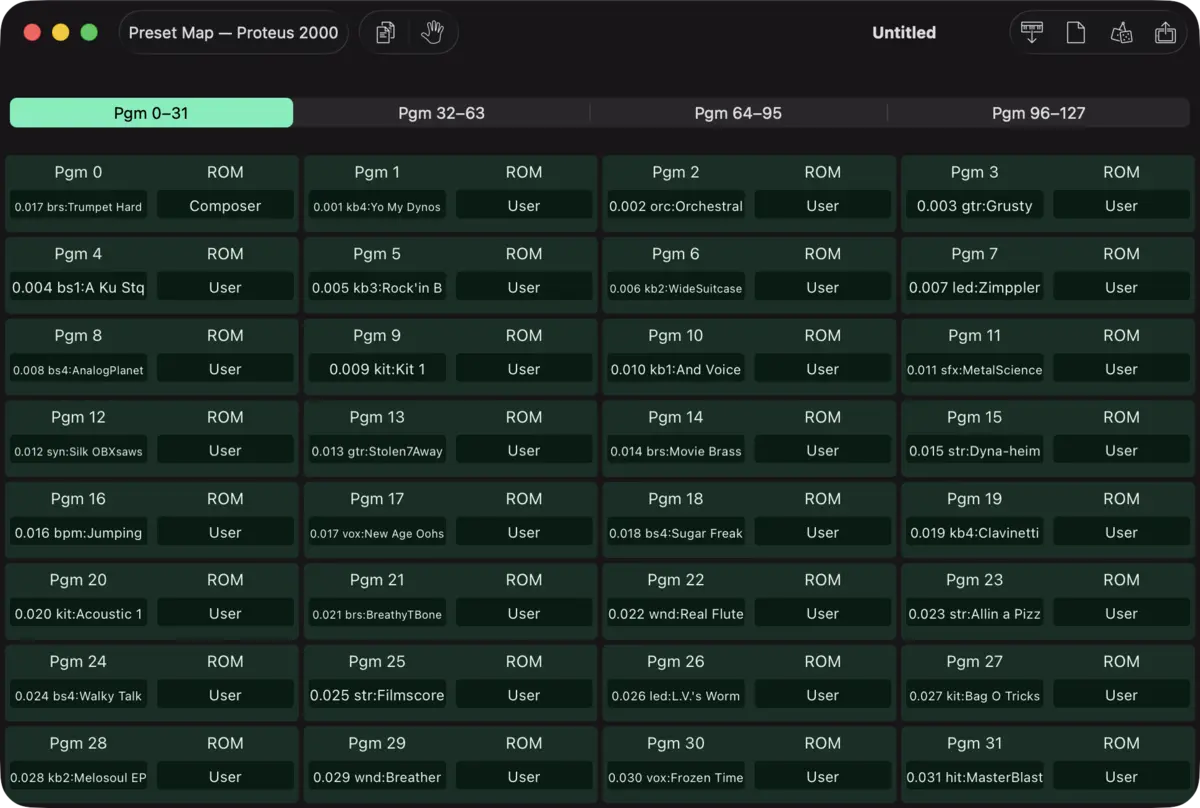This screenshot has width=1200, height=808.
Task: Click the Pgm 26 label
Action: [676, 662]
